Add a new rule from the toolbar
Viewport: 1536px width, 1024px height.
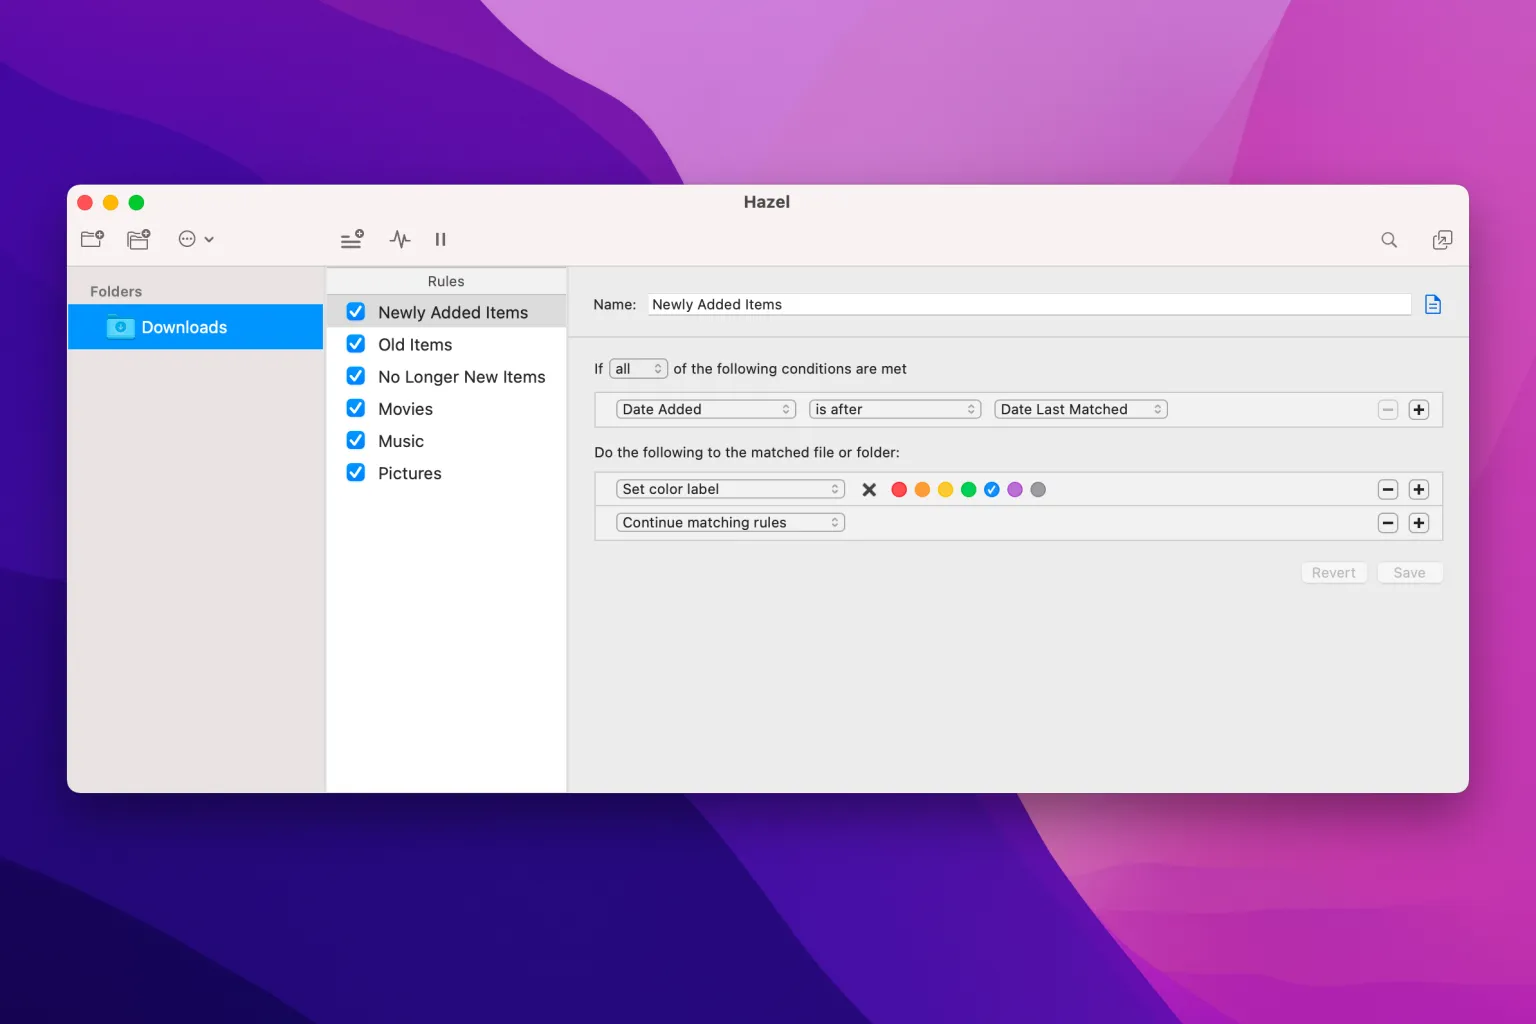coord(351,239)
